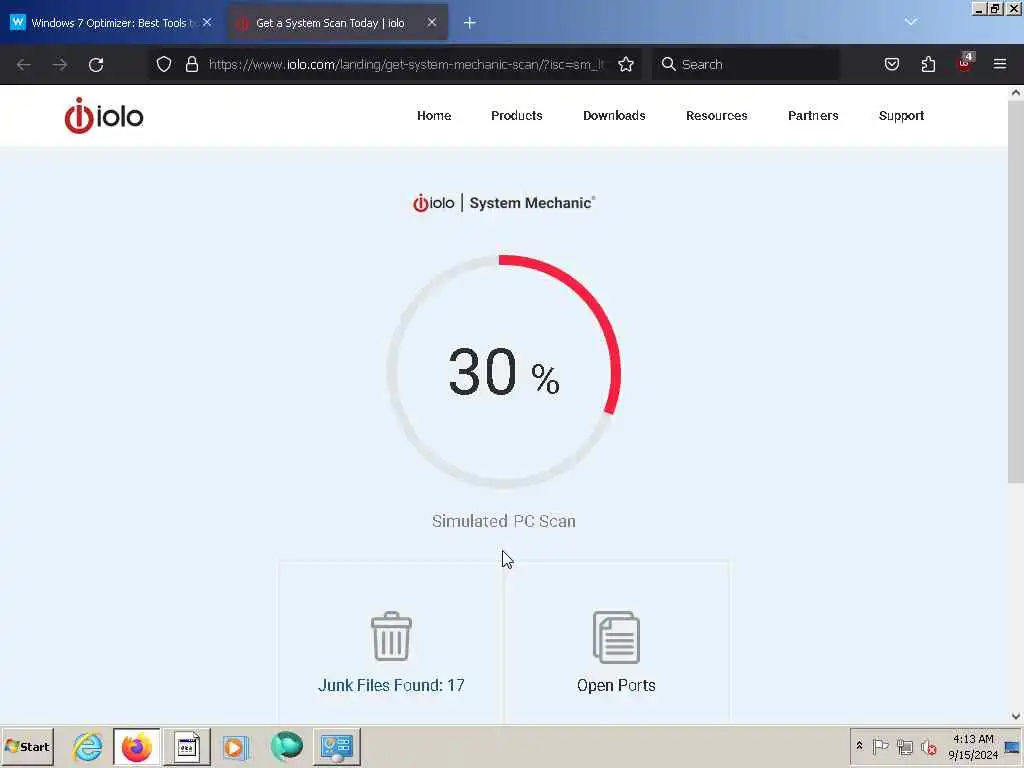
Task: Open Firefox hamburger application menu
Action: click(1000, 64)
